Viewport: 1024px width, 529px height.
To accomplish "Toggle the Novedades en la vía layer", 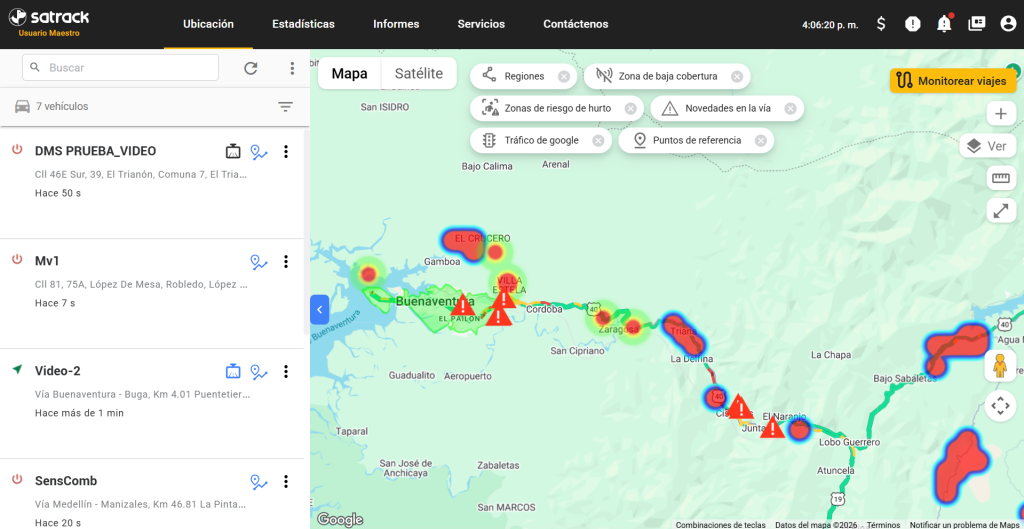I will 727,108.
